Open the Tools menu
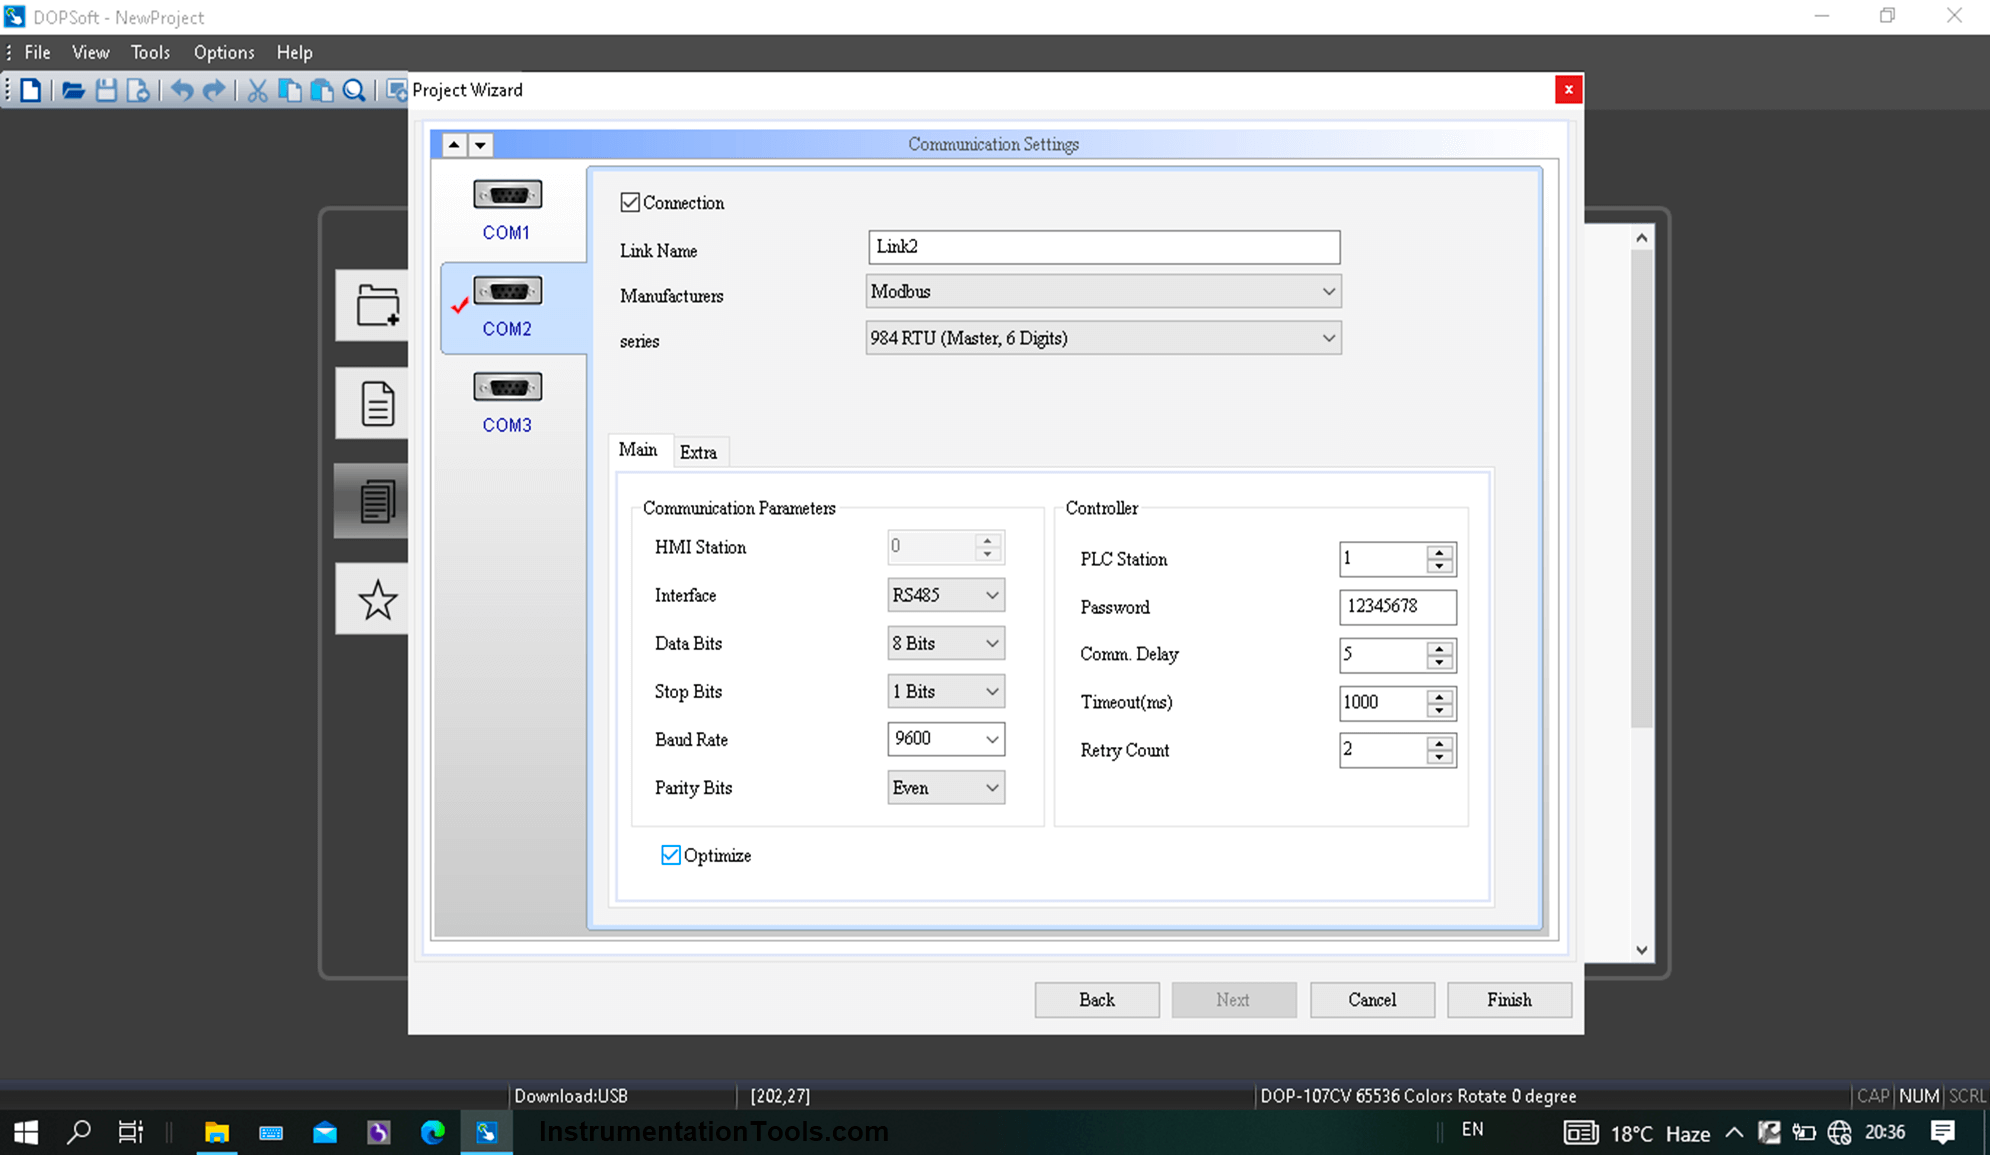 click(x=150, y=52)
